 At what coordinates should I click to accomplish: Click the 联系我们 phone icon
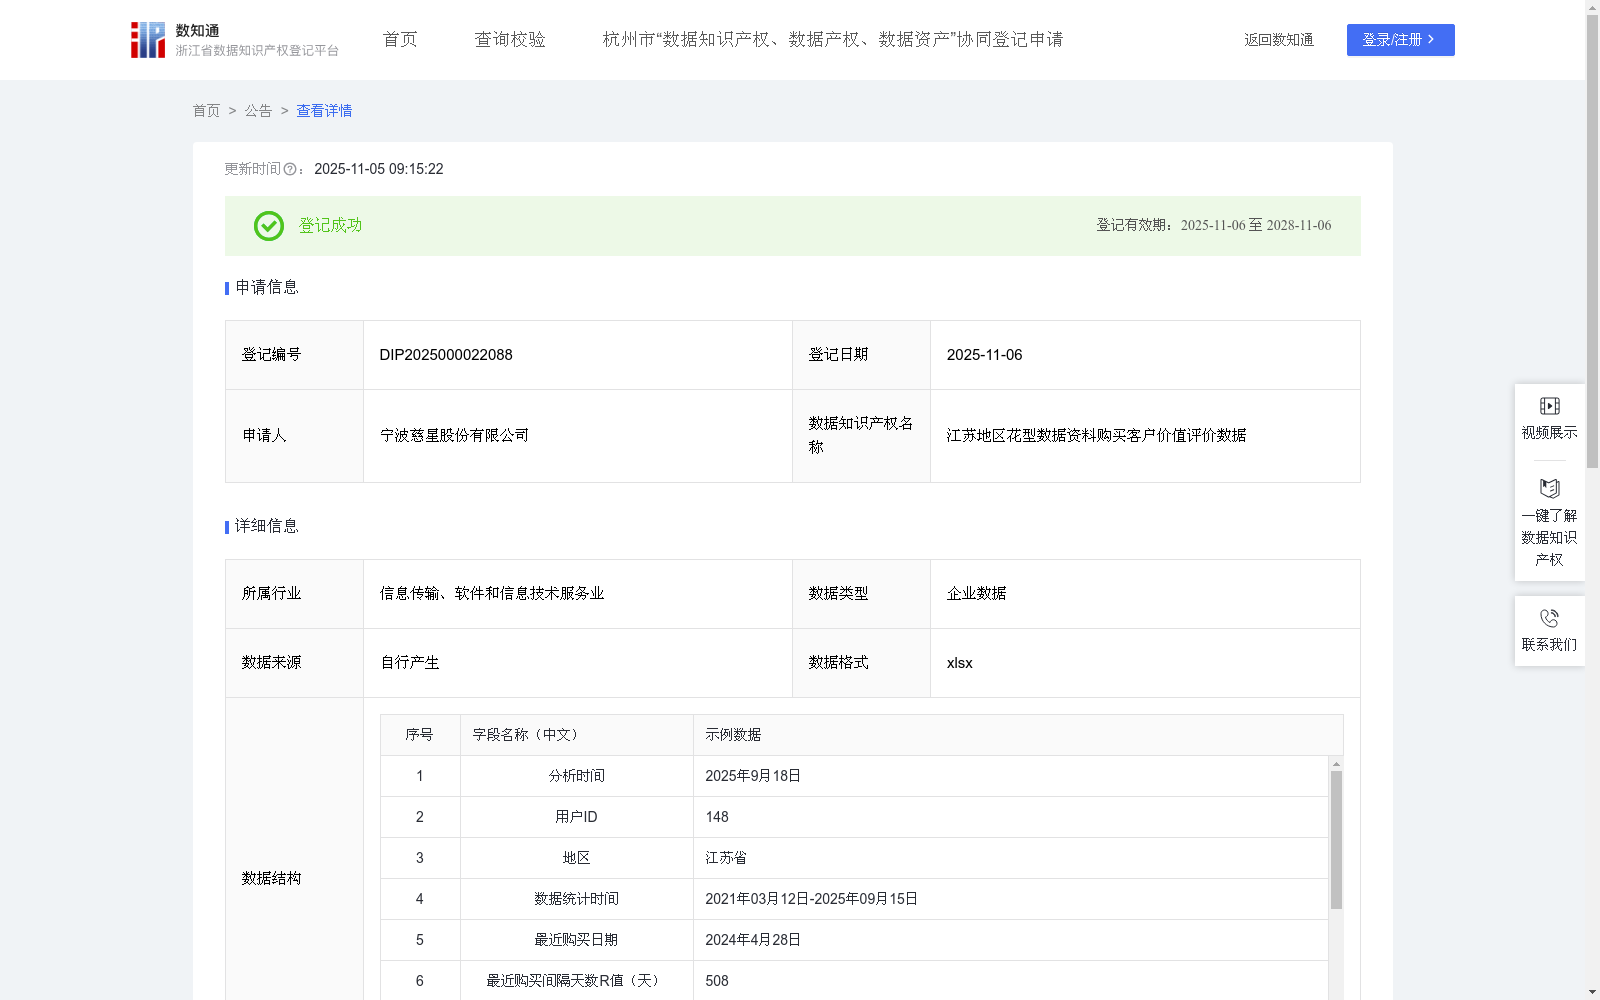(x=1549, y=617)
